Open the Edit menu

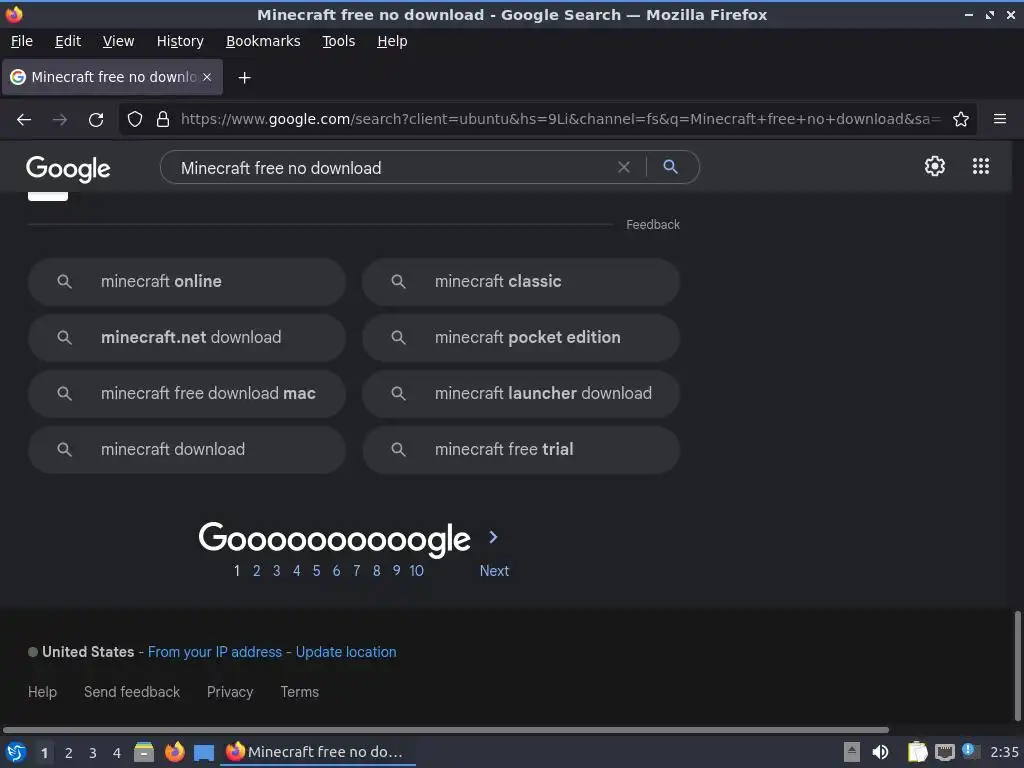point(68,41)
